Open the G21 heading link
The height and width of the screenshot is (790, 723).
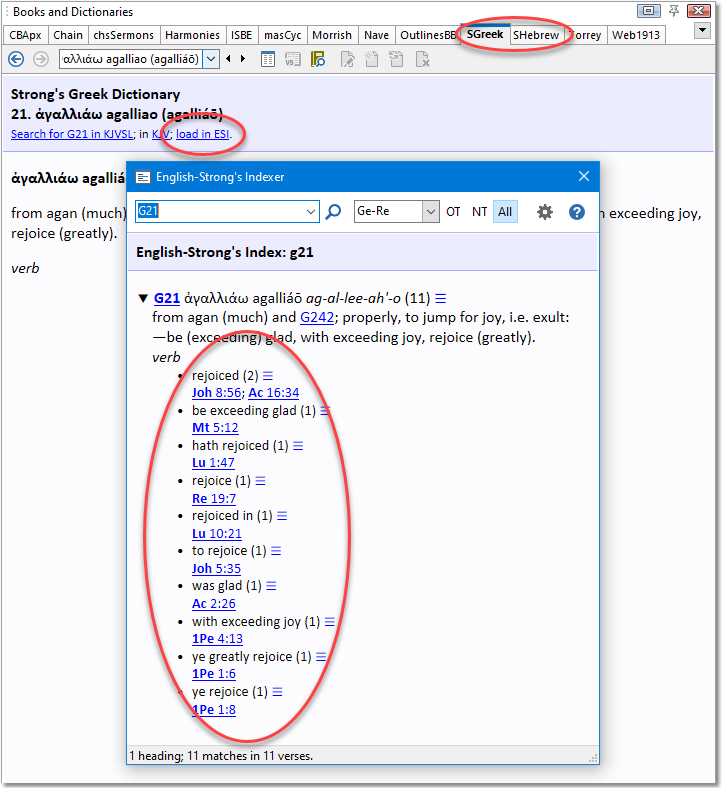(167, 299)
